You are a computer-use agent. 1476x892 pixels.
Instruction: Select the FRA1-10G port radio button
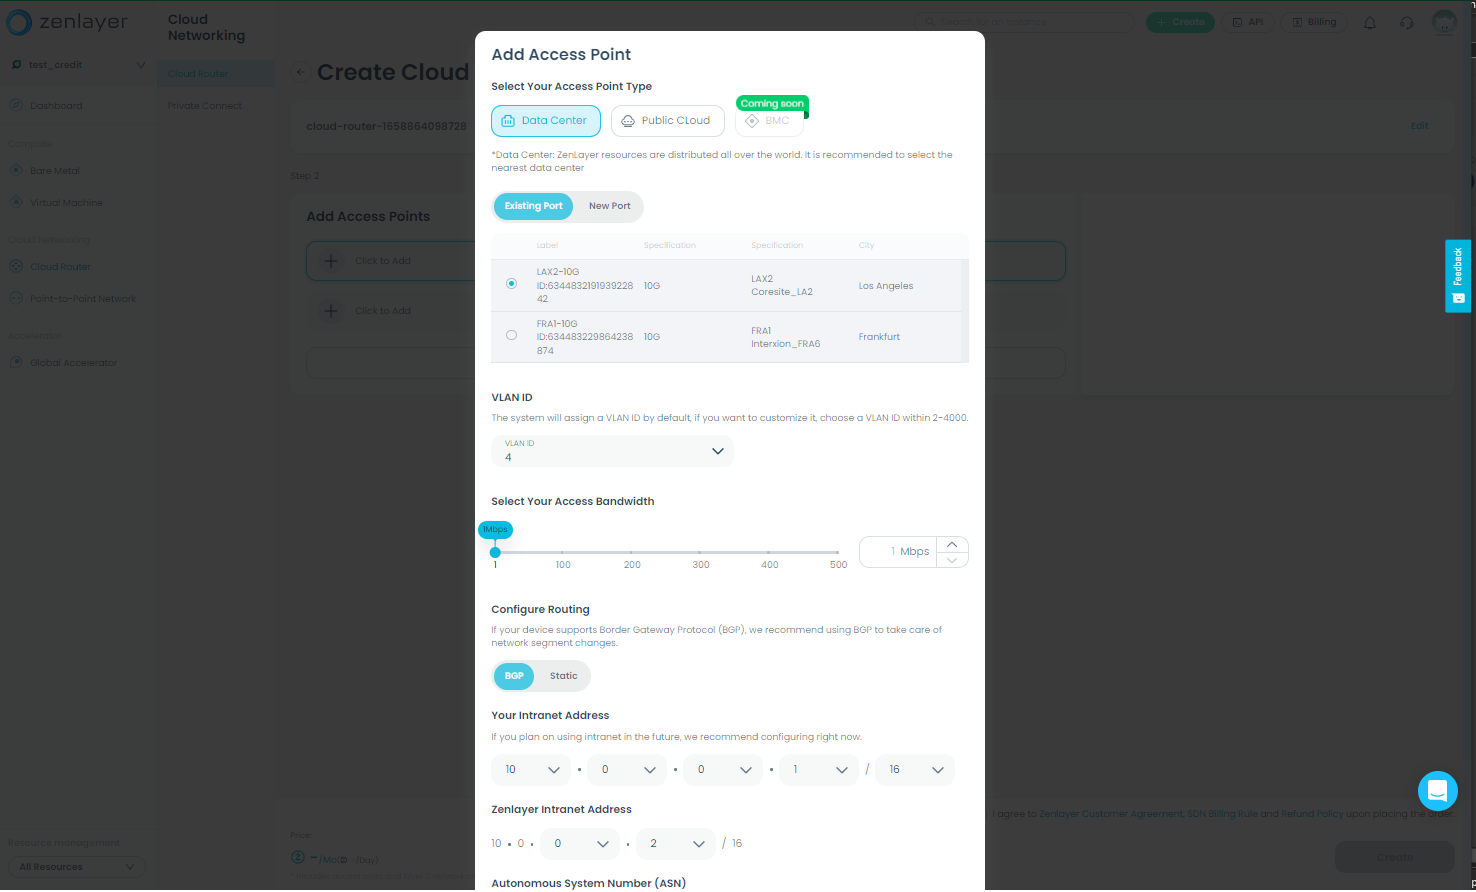pos(512,335)
